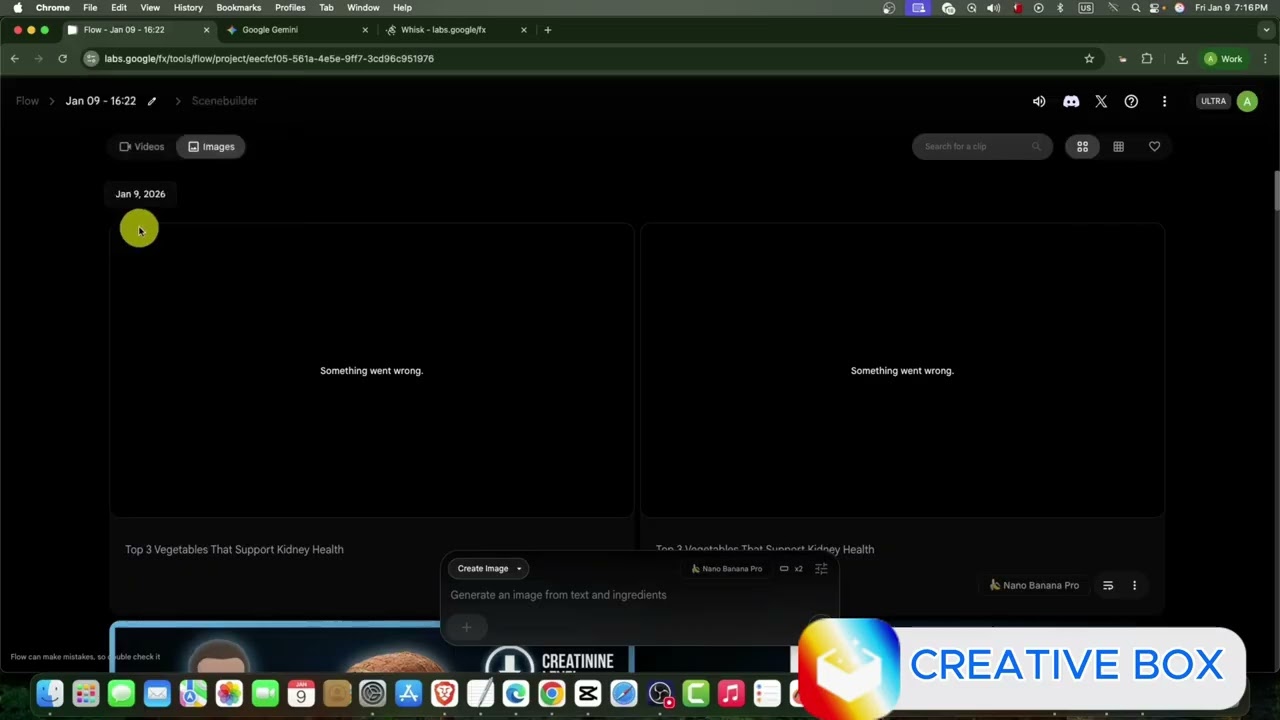Open prompt settings sliders icon
The height and width of the screenshot is (720, 1280).
click(821, 569)
